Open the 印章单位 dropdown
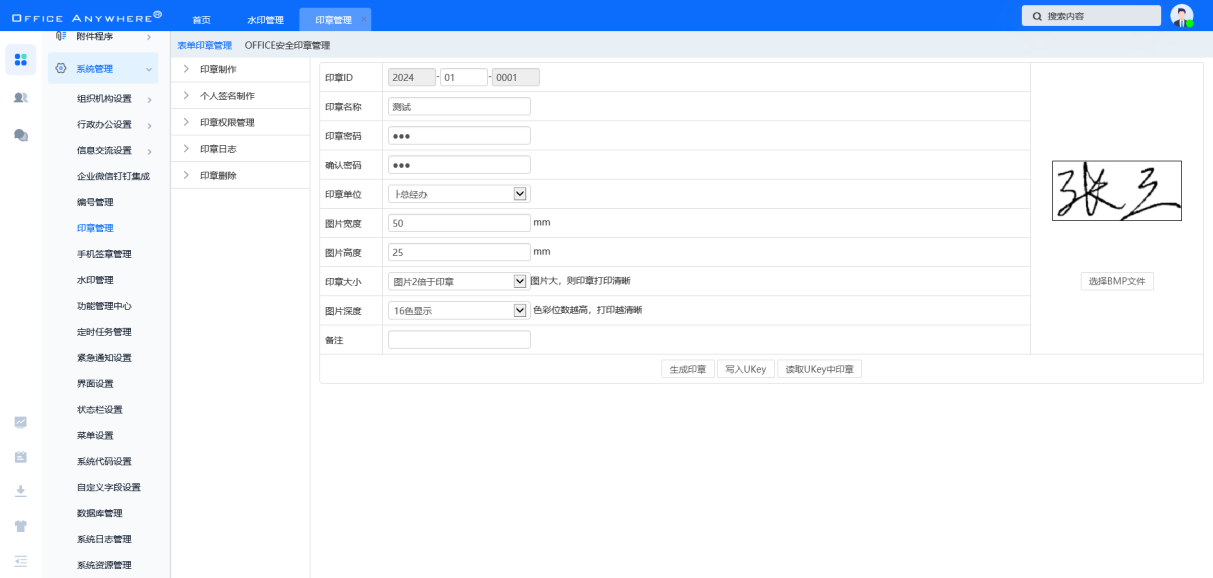Screen dimensions: 1213x578 pos(519,194)
